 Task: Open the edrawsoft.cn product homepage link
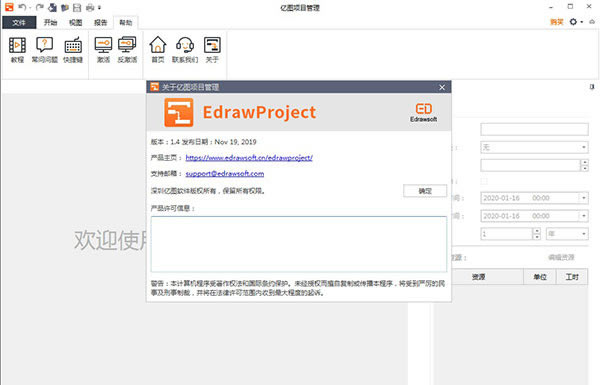(249, 158)
